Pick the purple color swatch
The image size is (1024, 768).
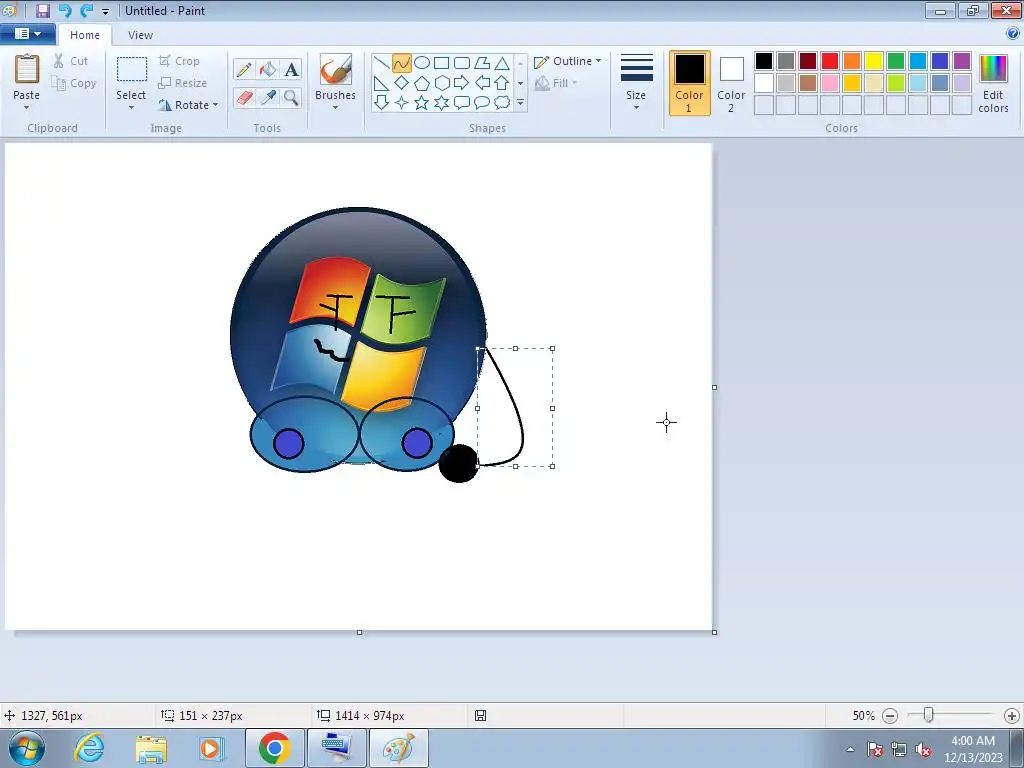pos(962,61)
